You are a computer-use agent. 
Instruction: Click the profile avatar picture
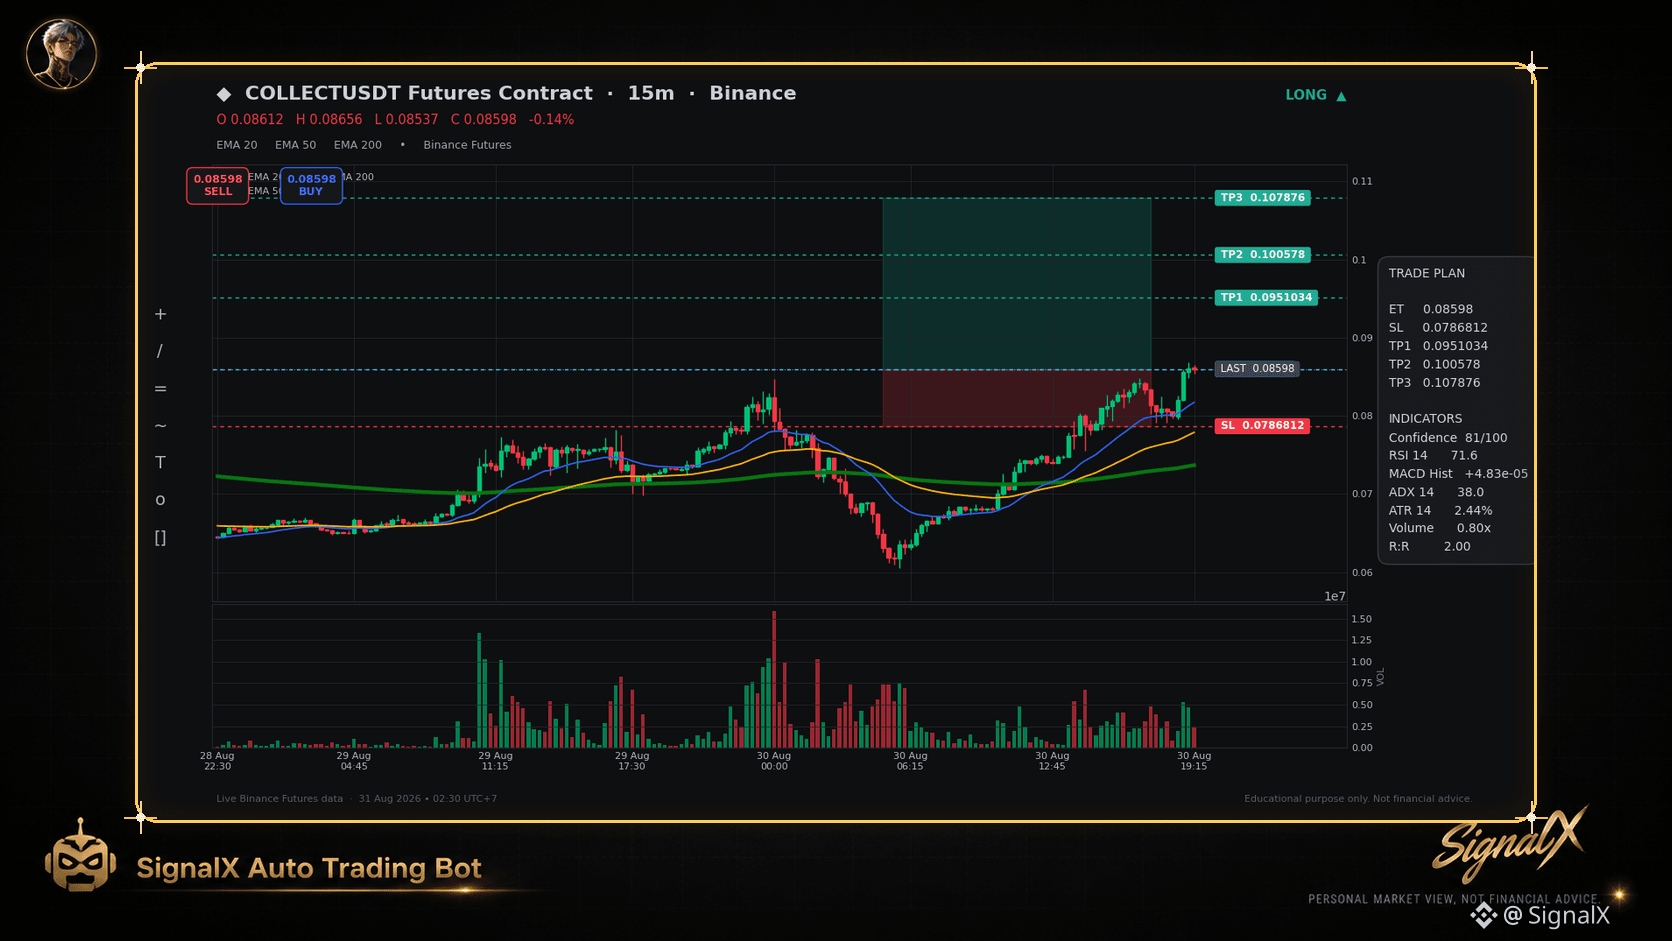pyautogui.click(x=61, y=53)
